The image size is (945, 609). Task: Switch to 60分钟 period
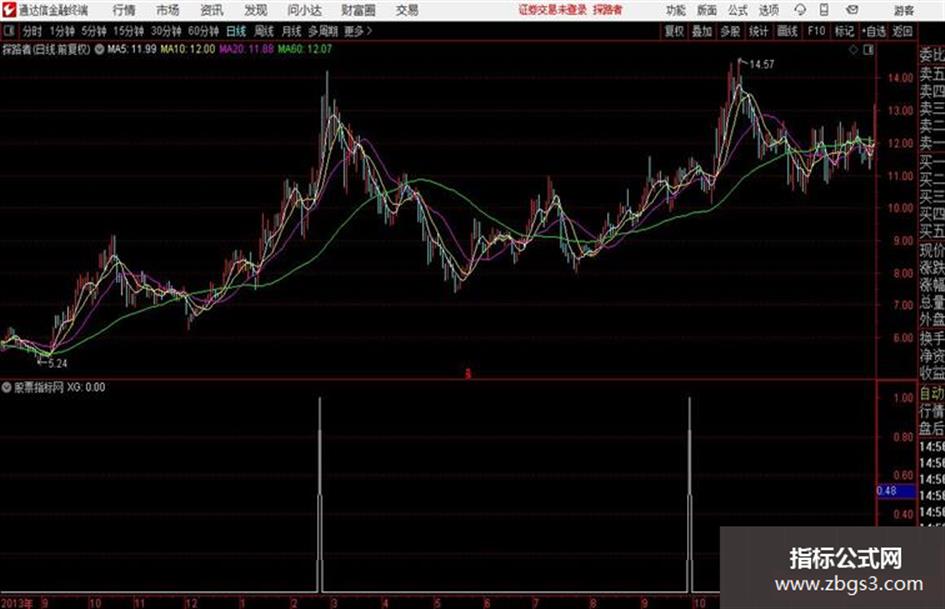coord(203,31)
